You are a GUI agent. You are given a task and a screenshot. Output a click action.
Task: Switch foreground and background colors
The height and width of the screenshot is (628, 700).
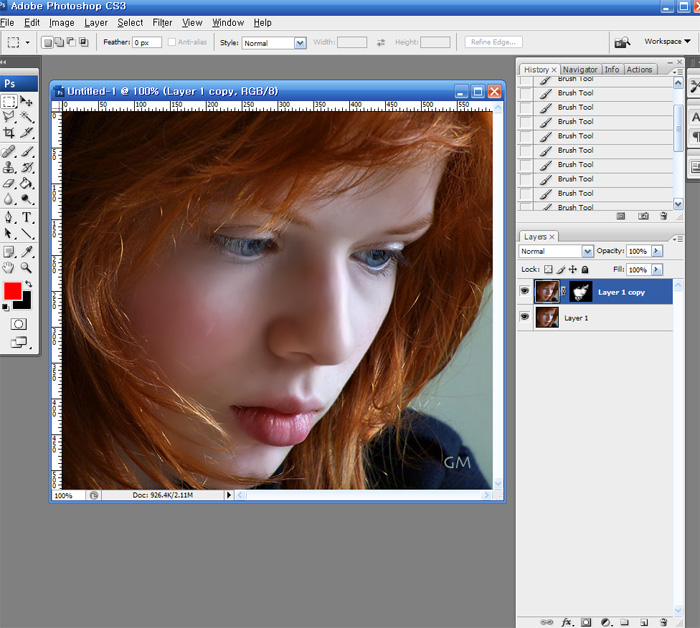click(29, 283)
